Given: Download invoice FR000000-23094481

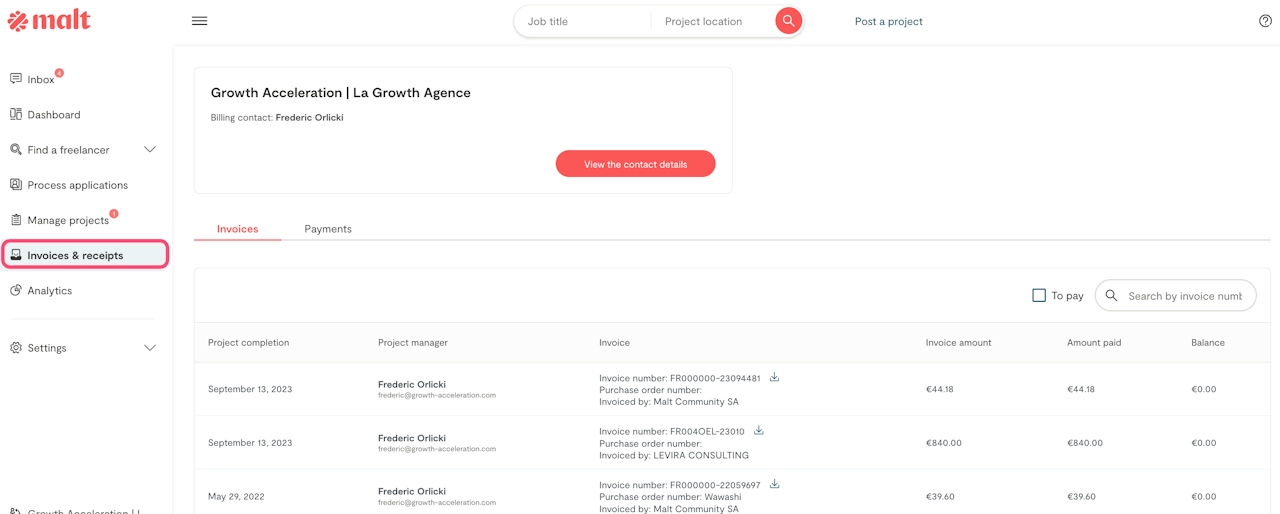Looking at the screenshot, I should pos(774,377).
